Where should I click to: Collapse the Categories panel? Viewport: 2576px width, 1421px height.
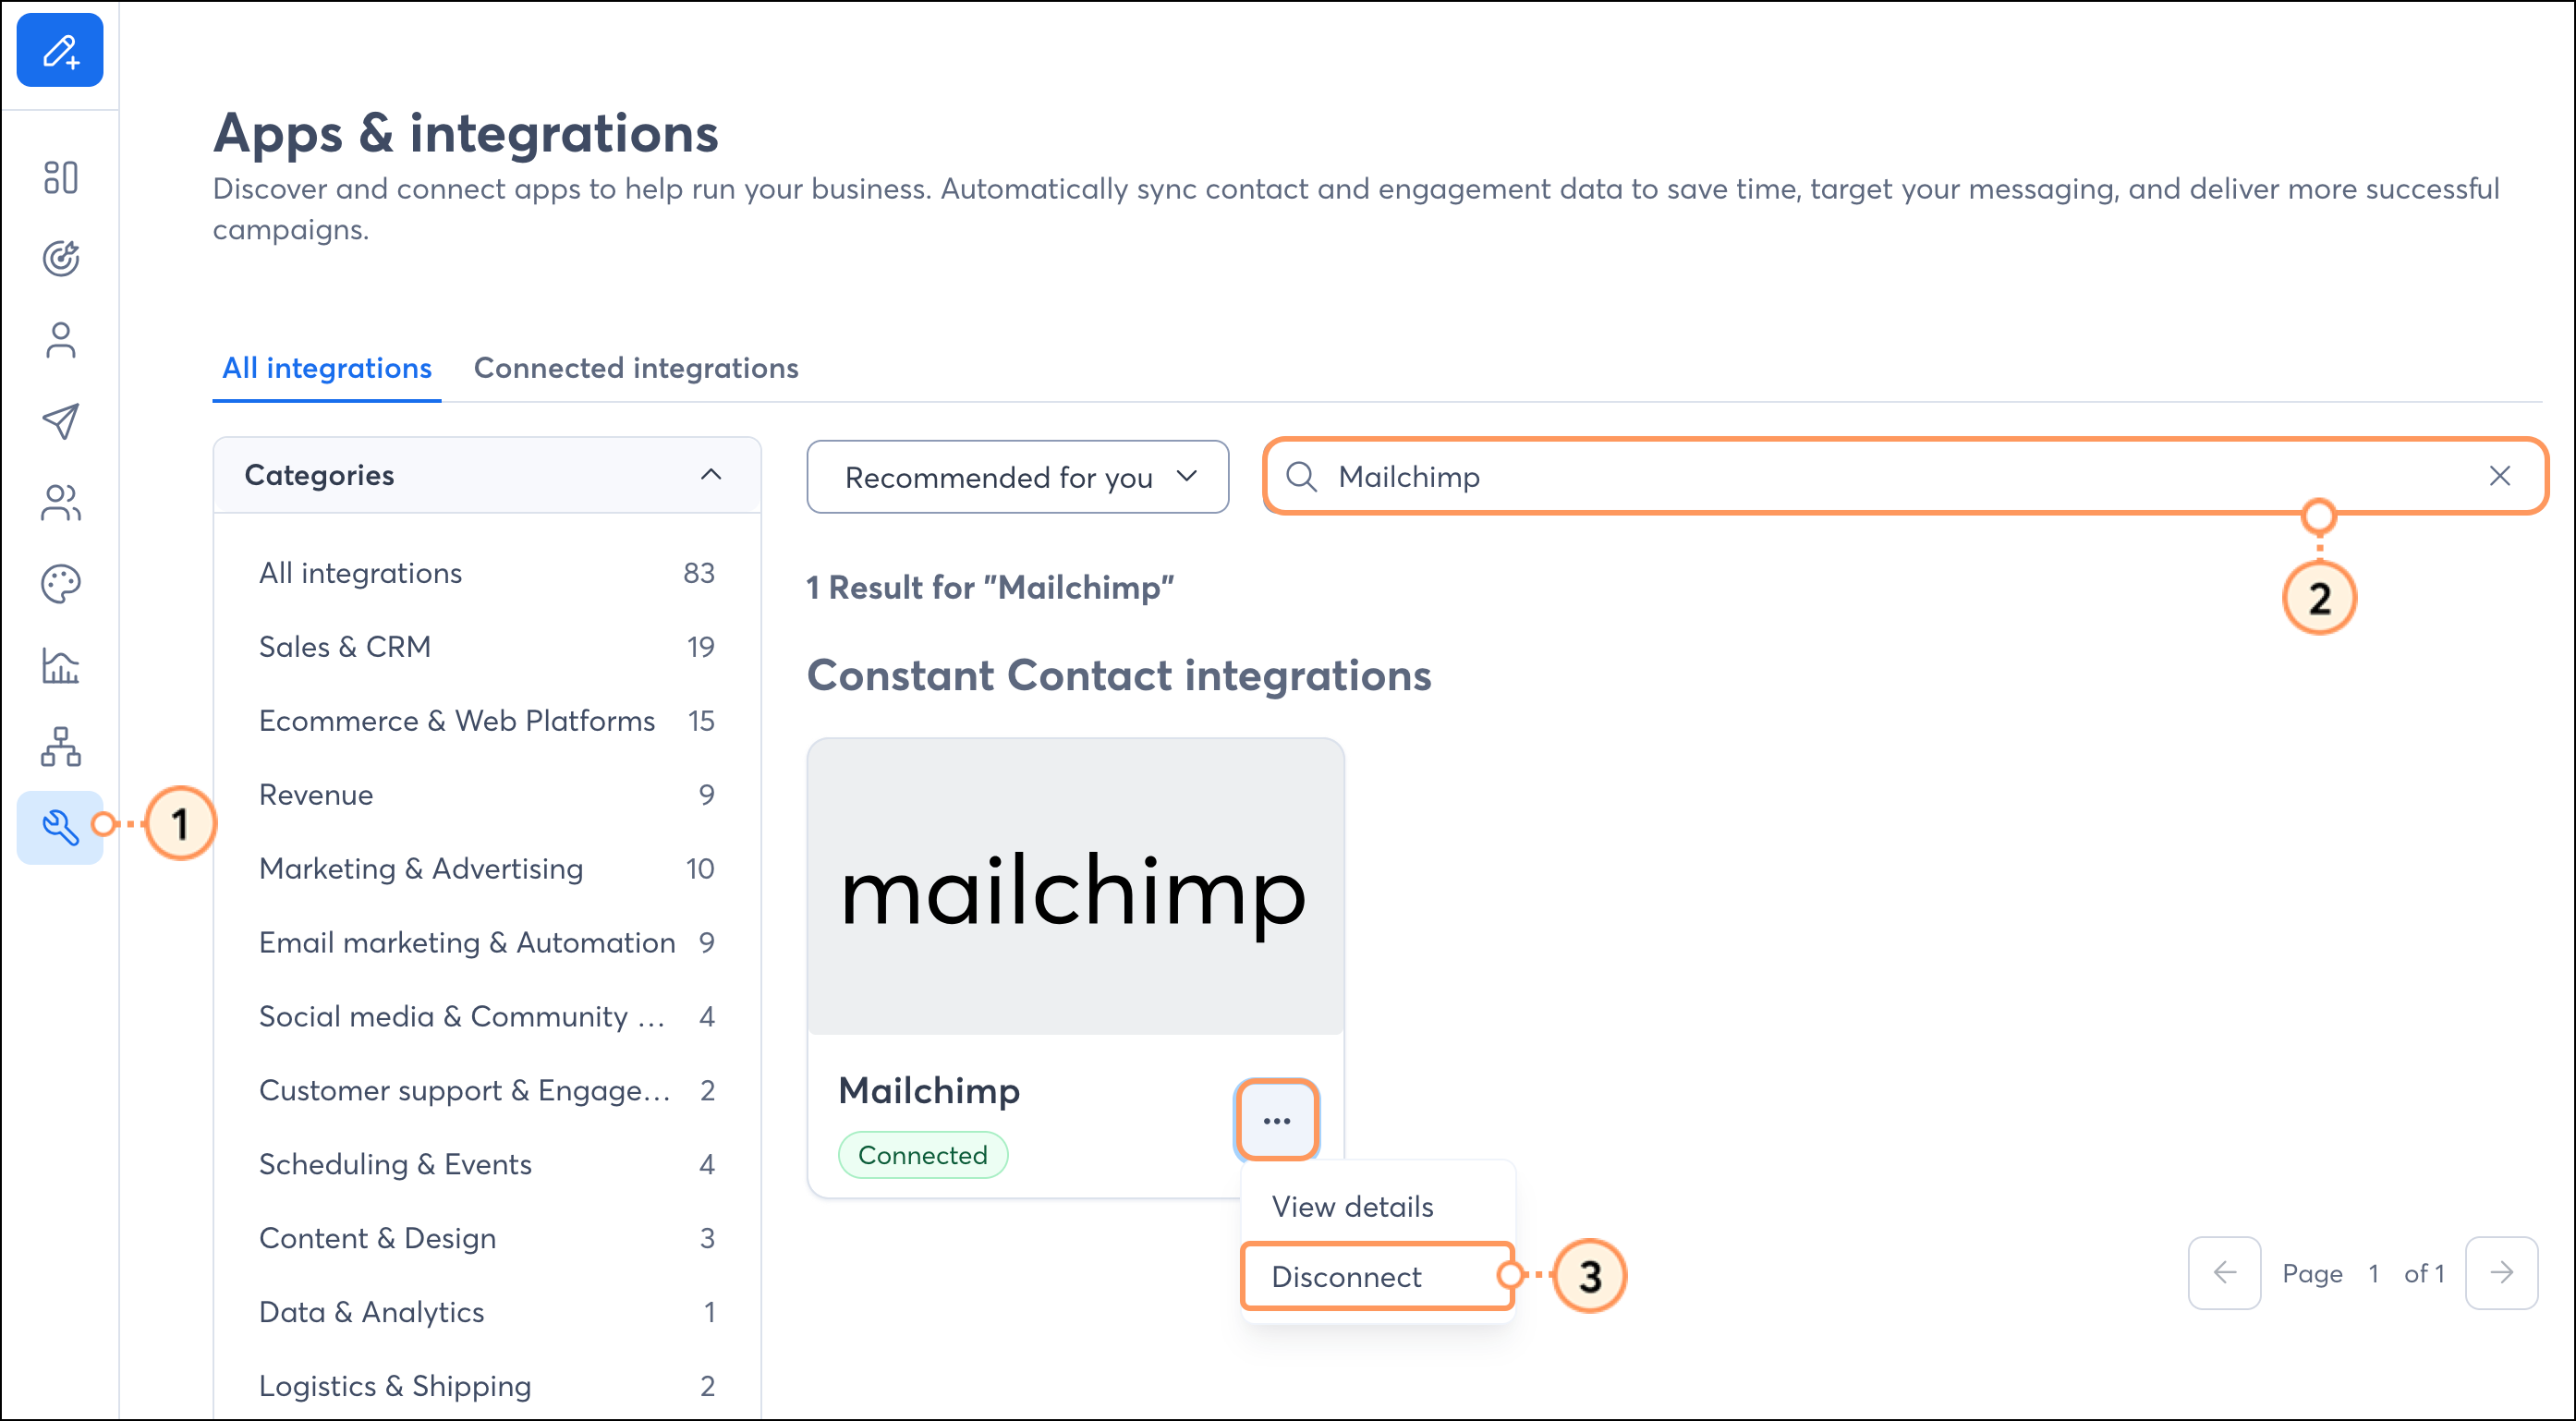point(711,475)
